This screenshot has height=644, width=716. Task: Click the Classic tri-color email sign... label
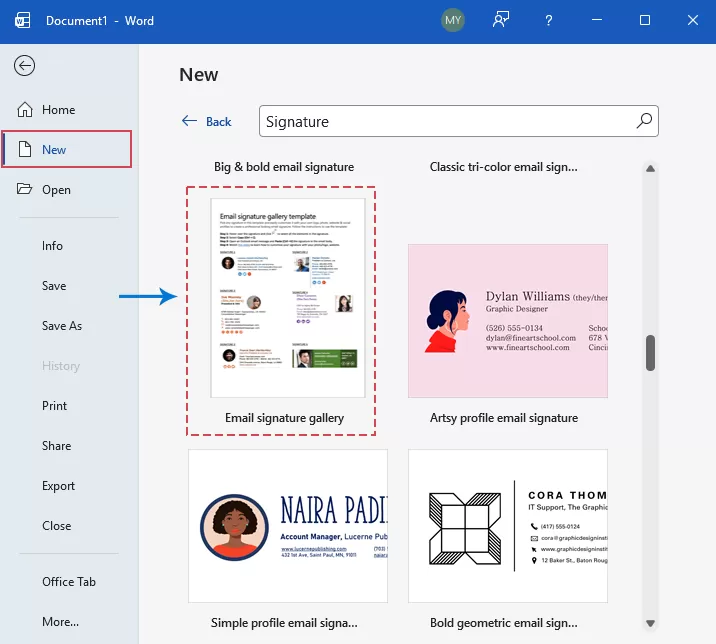504,167
